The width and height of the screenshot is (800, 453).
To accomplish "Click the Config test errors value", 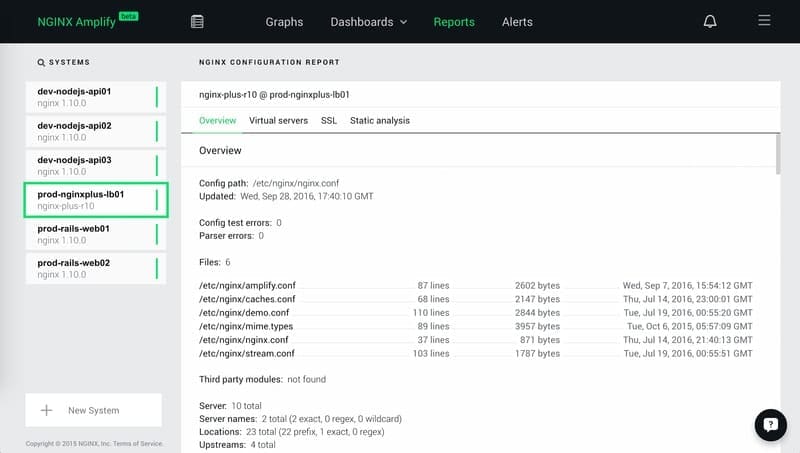I will tap(279, 223).
